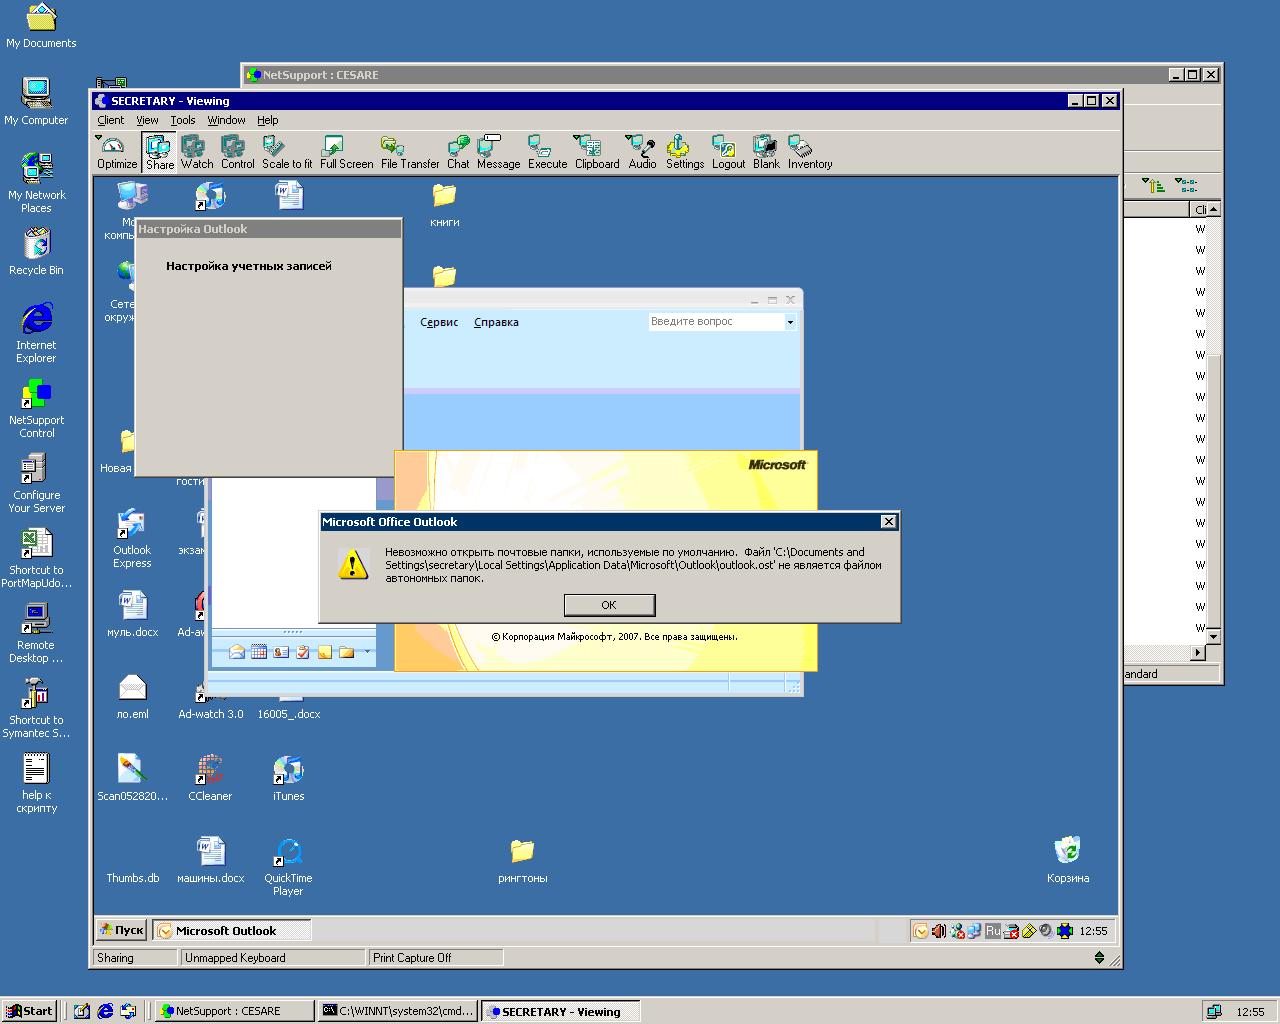Expand the Введите вопрос dropdown arrow
The image size is (1280, 1024).
pos(790,322)
